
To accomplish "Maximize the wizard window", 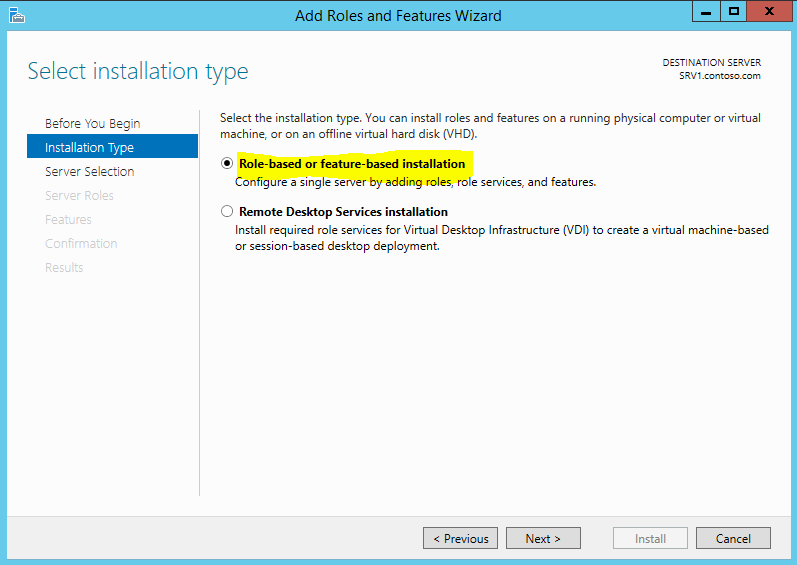I will click(x=733, y=12).
